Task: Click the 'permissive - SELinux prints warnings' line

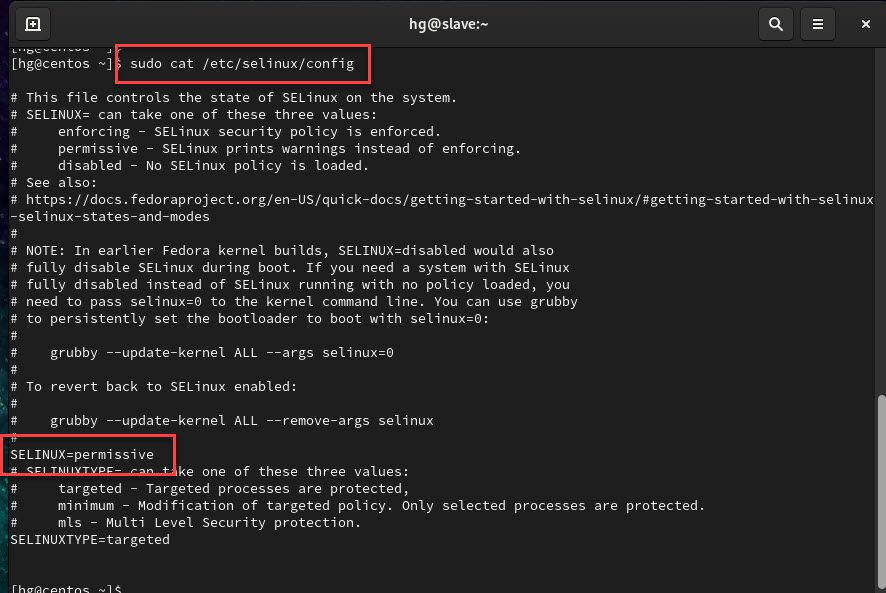Action: [289, 149]
